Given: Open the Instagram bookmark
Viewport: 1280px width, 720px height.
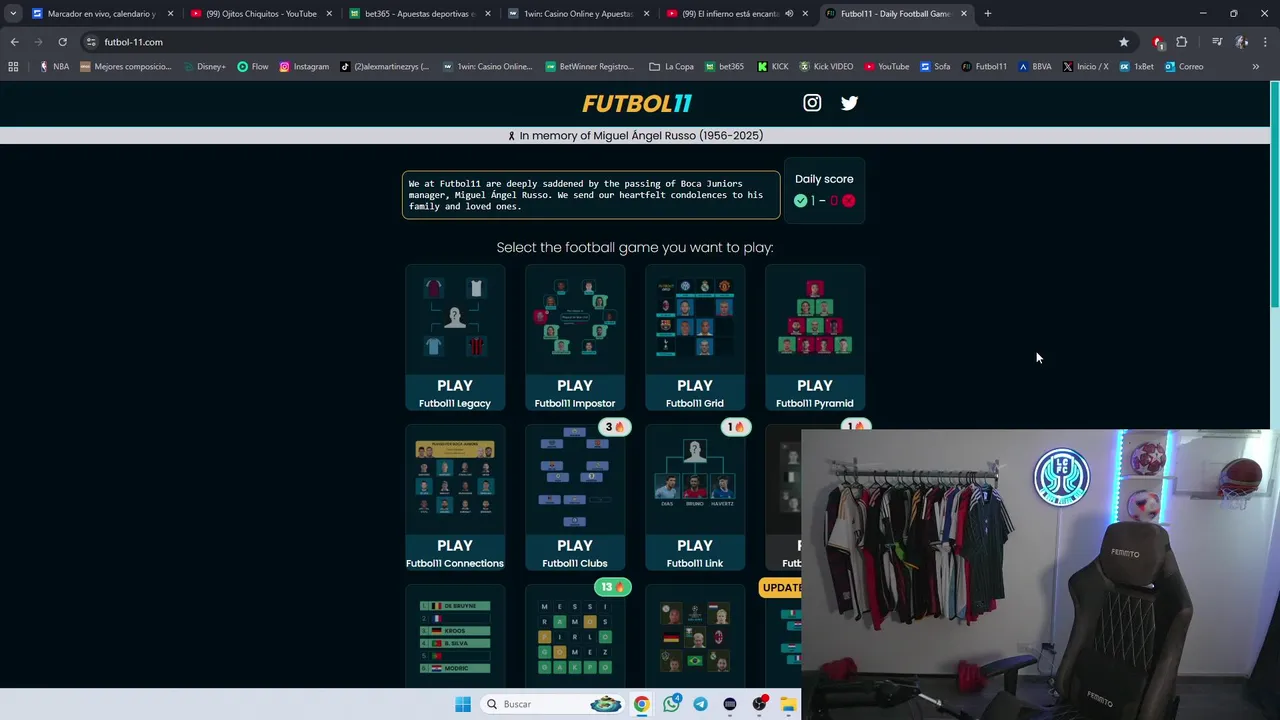Looking at the screenshot, I should coord(304,67).
